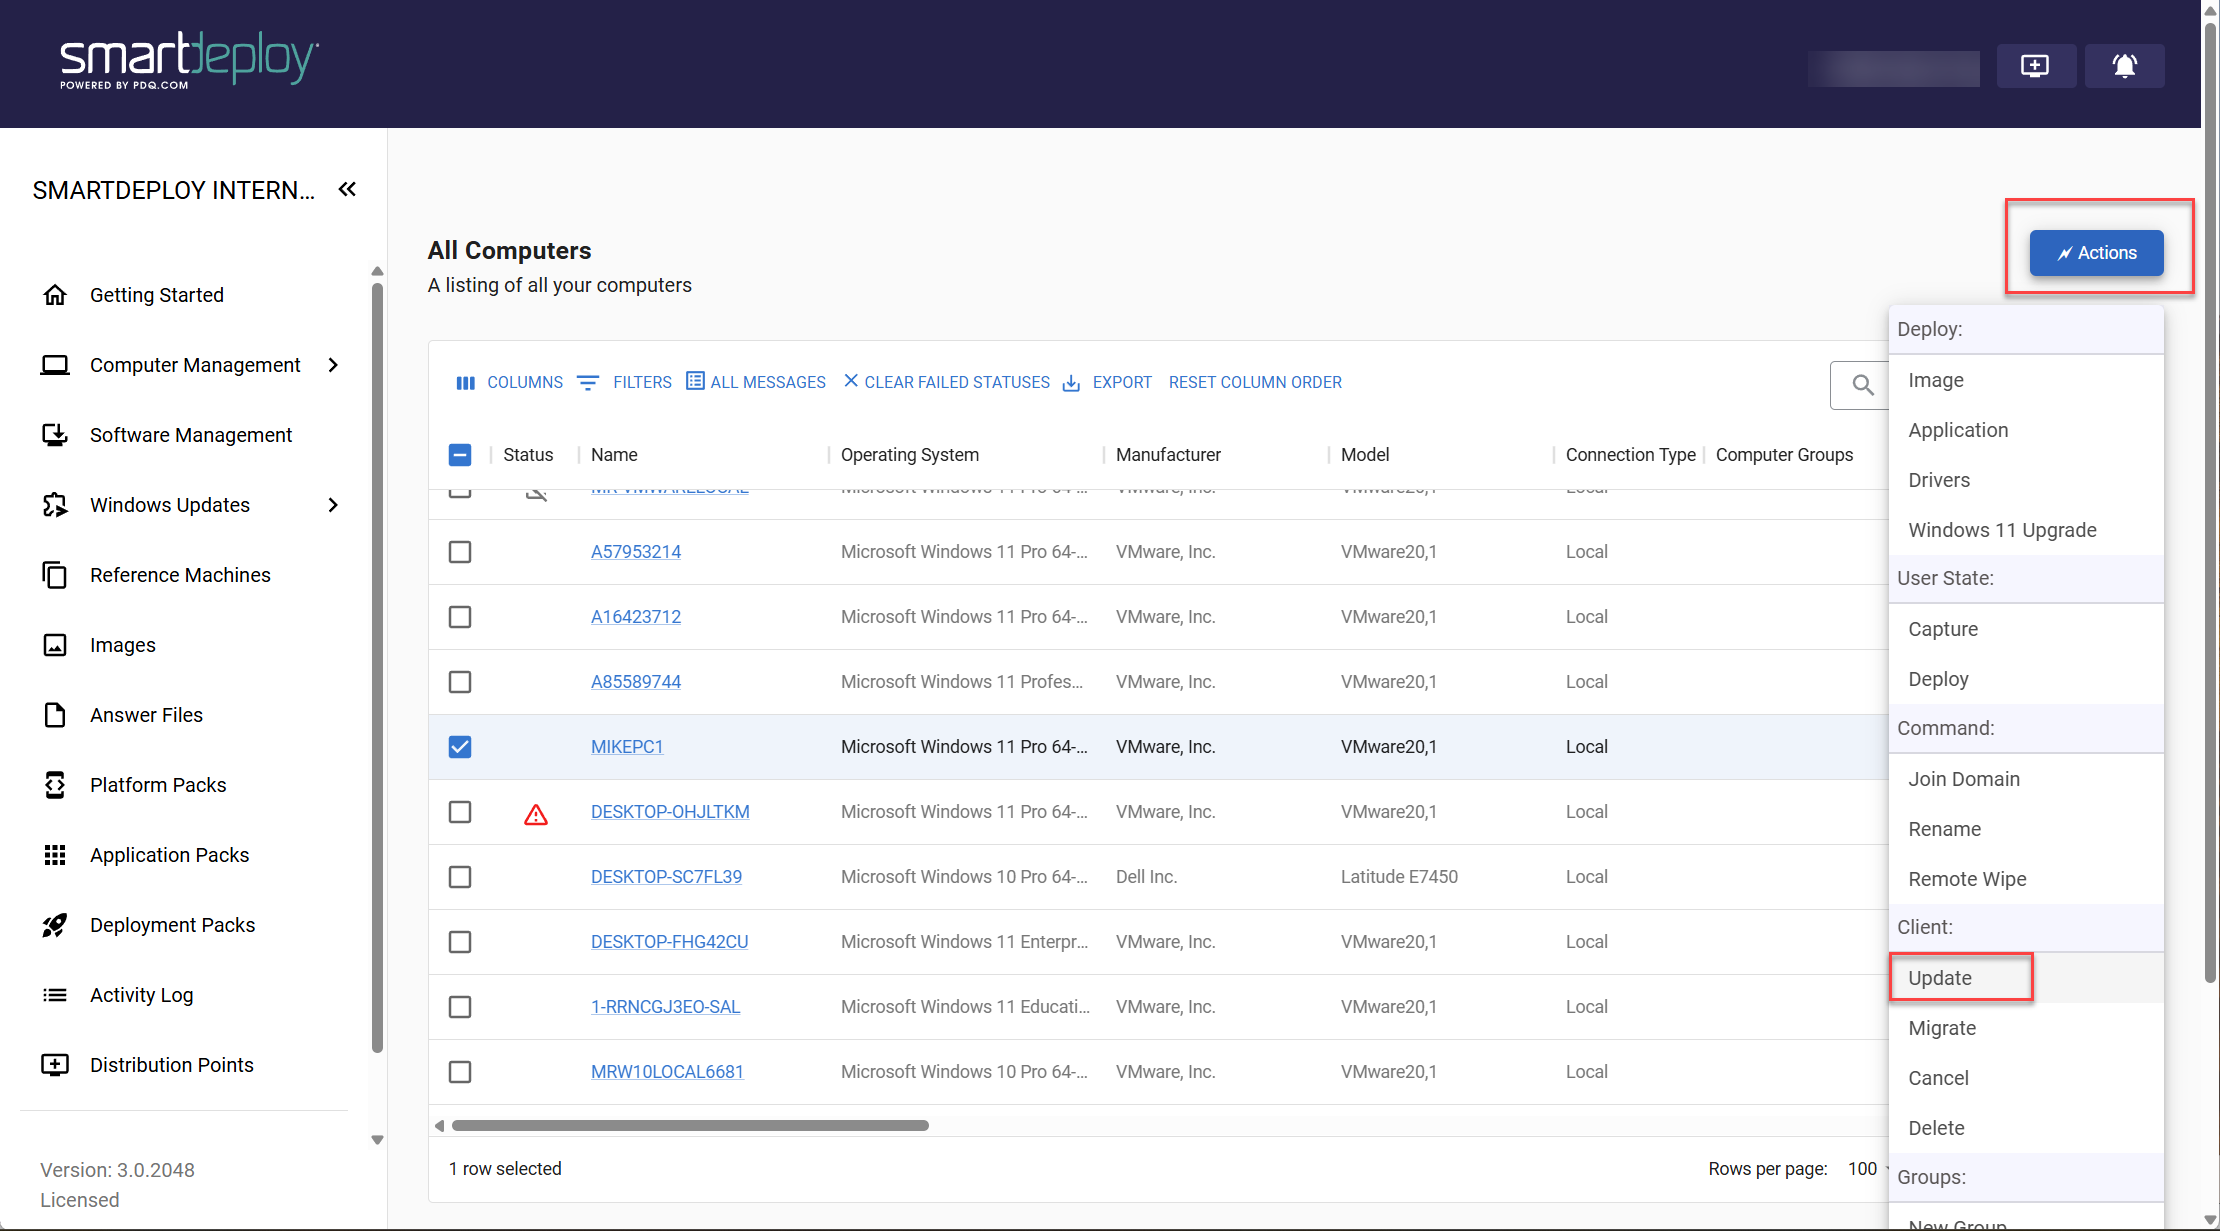Expand Windows Updates submenu chevron
The height and width of the screenshot is (1231, 2220).
333,505
